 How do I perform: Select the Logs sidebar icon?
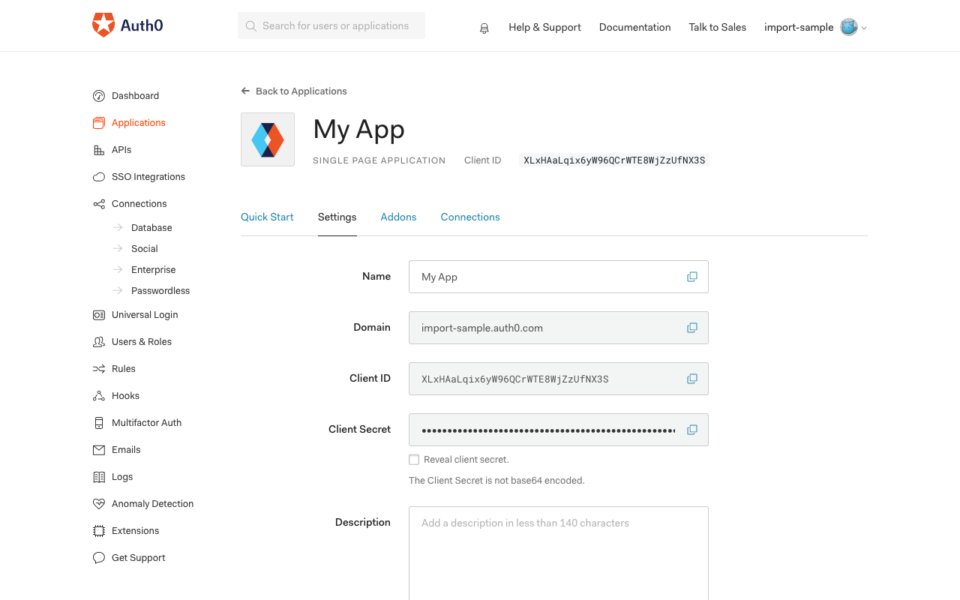tap(98, 476)
